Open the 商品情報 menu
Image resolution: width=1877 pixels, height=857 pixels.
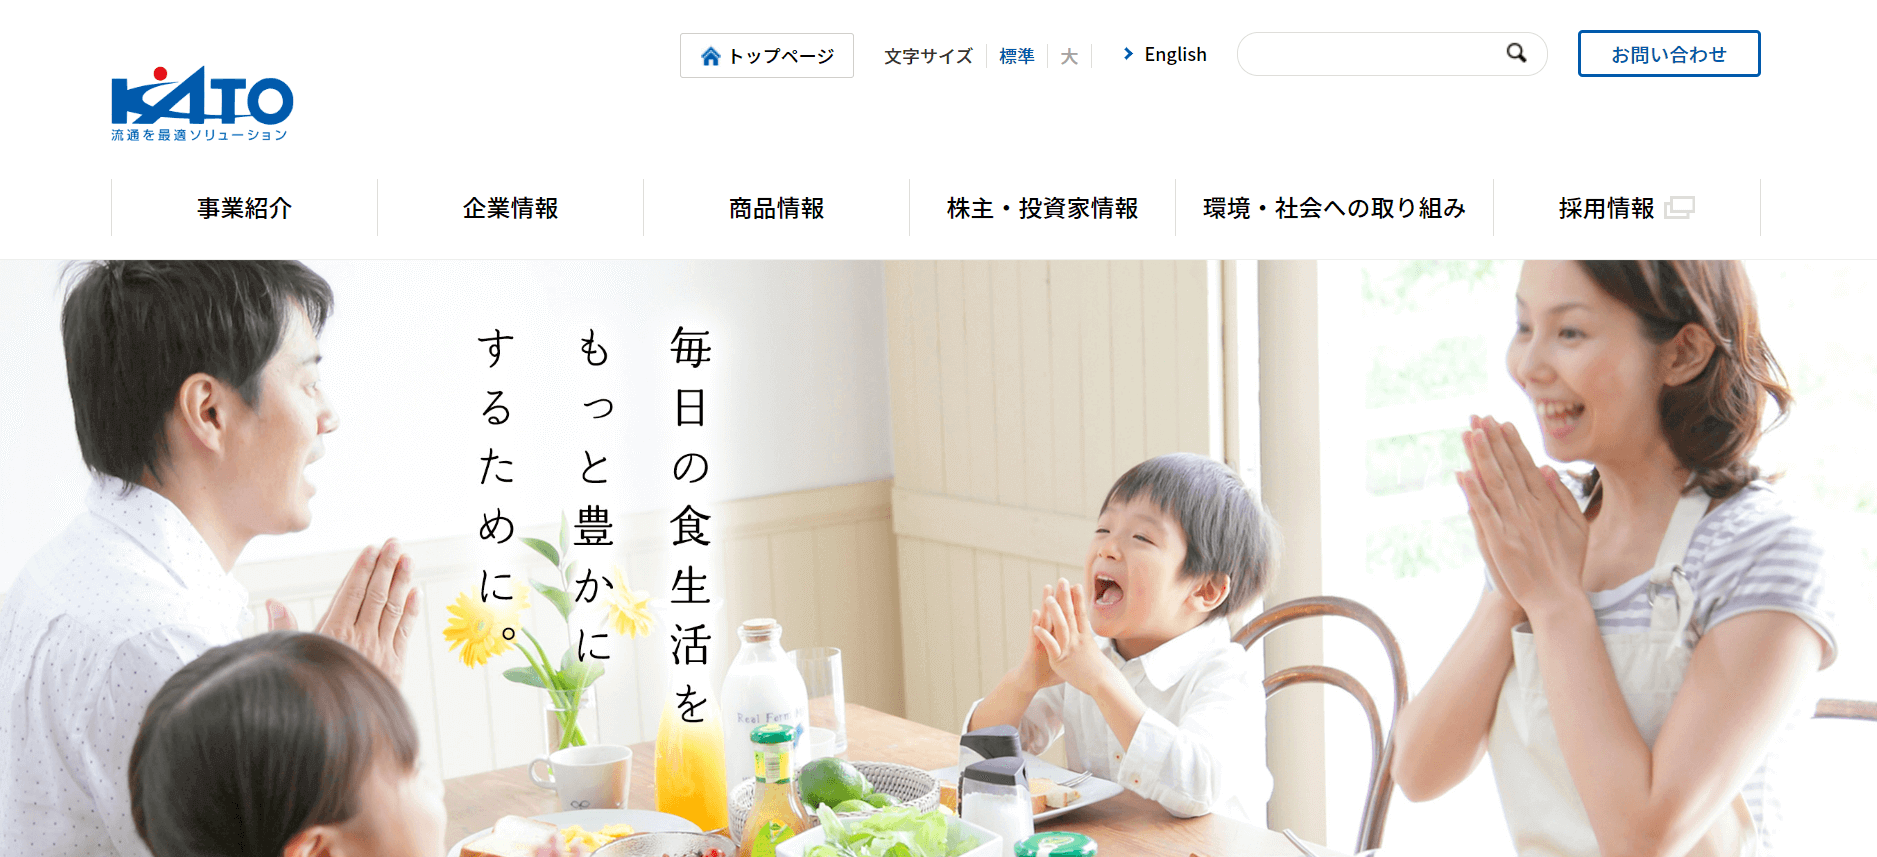click(x=776, y=208)
